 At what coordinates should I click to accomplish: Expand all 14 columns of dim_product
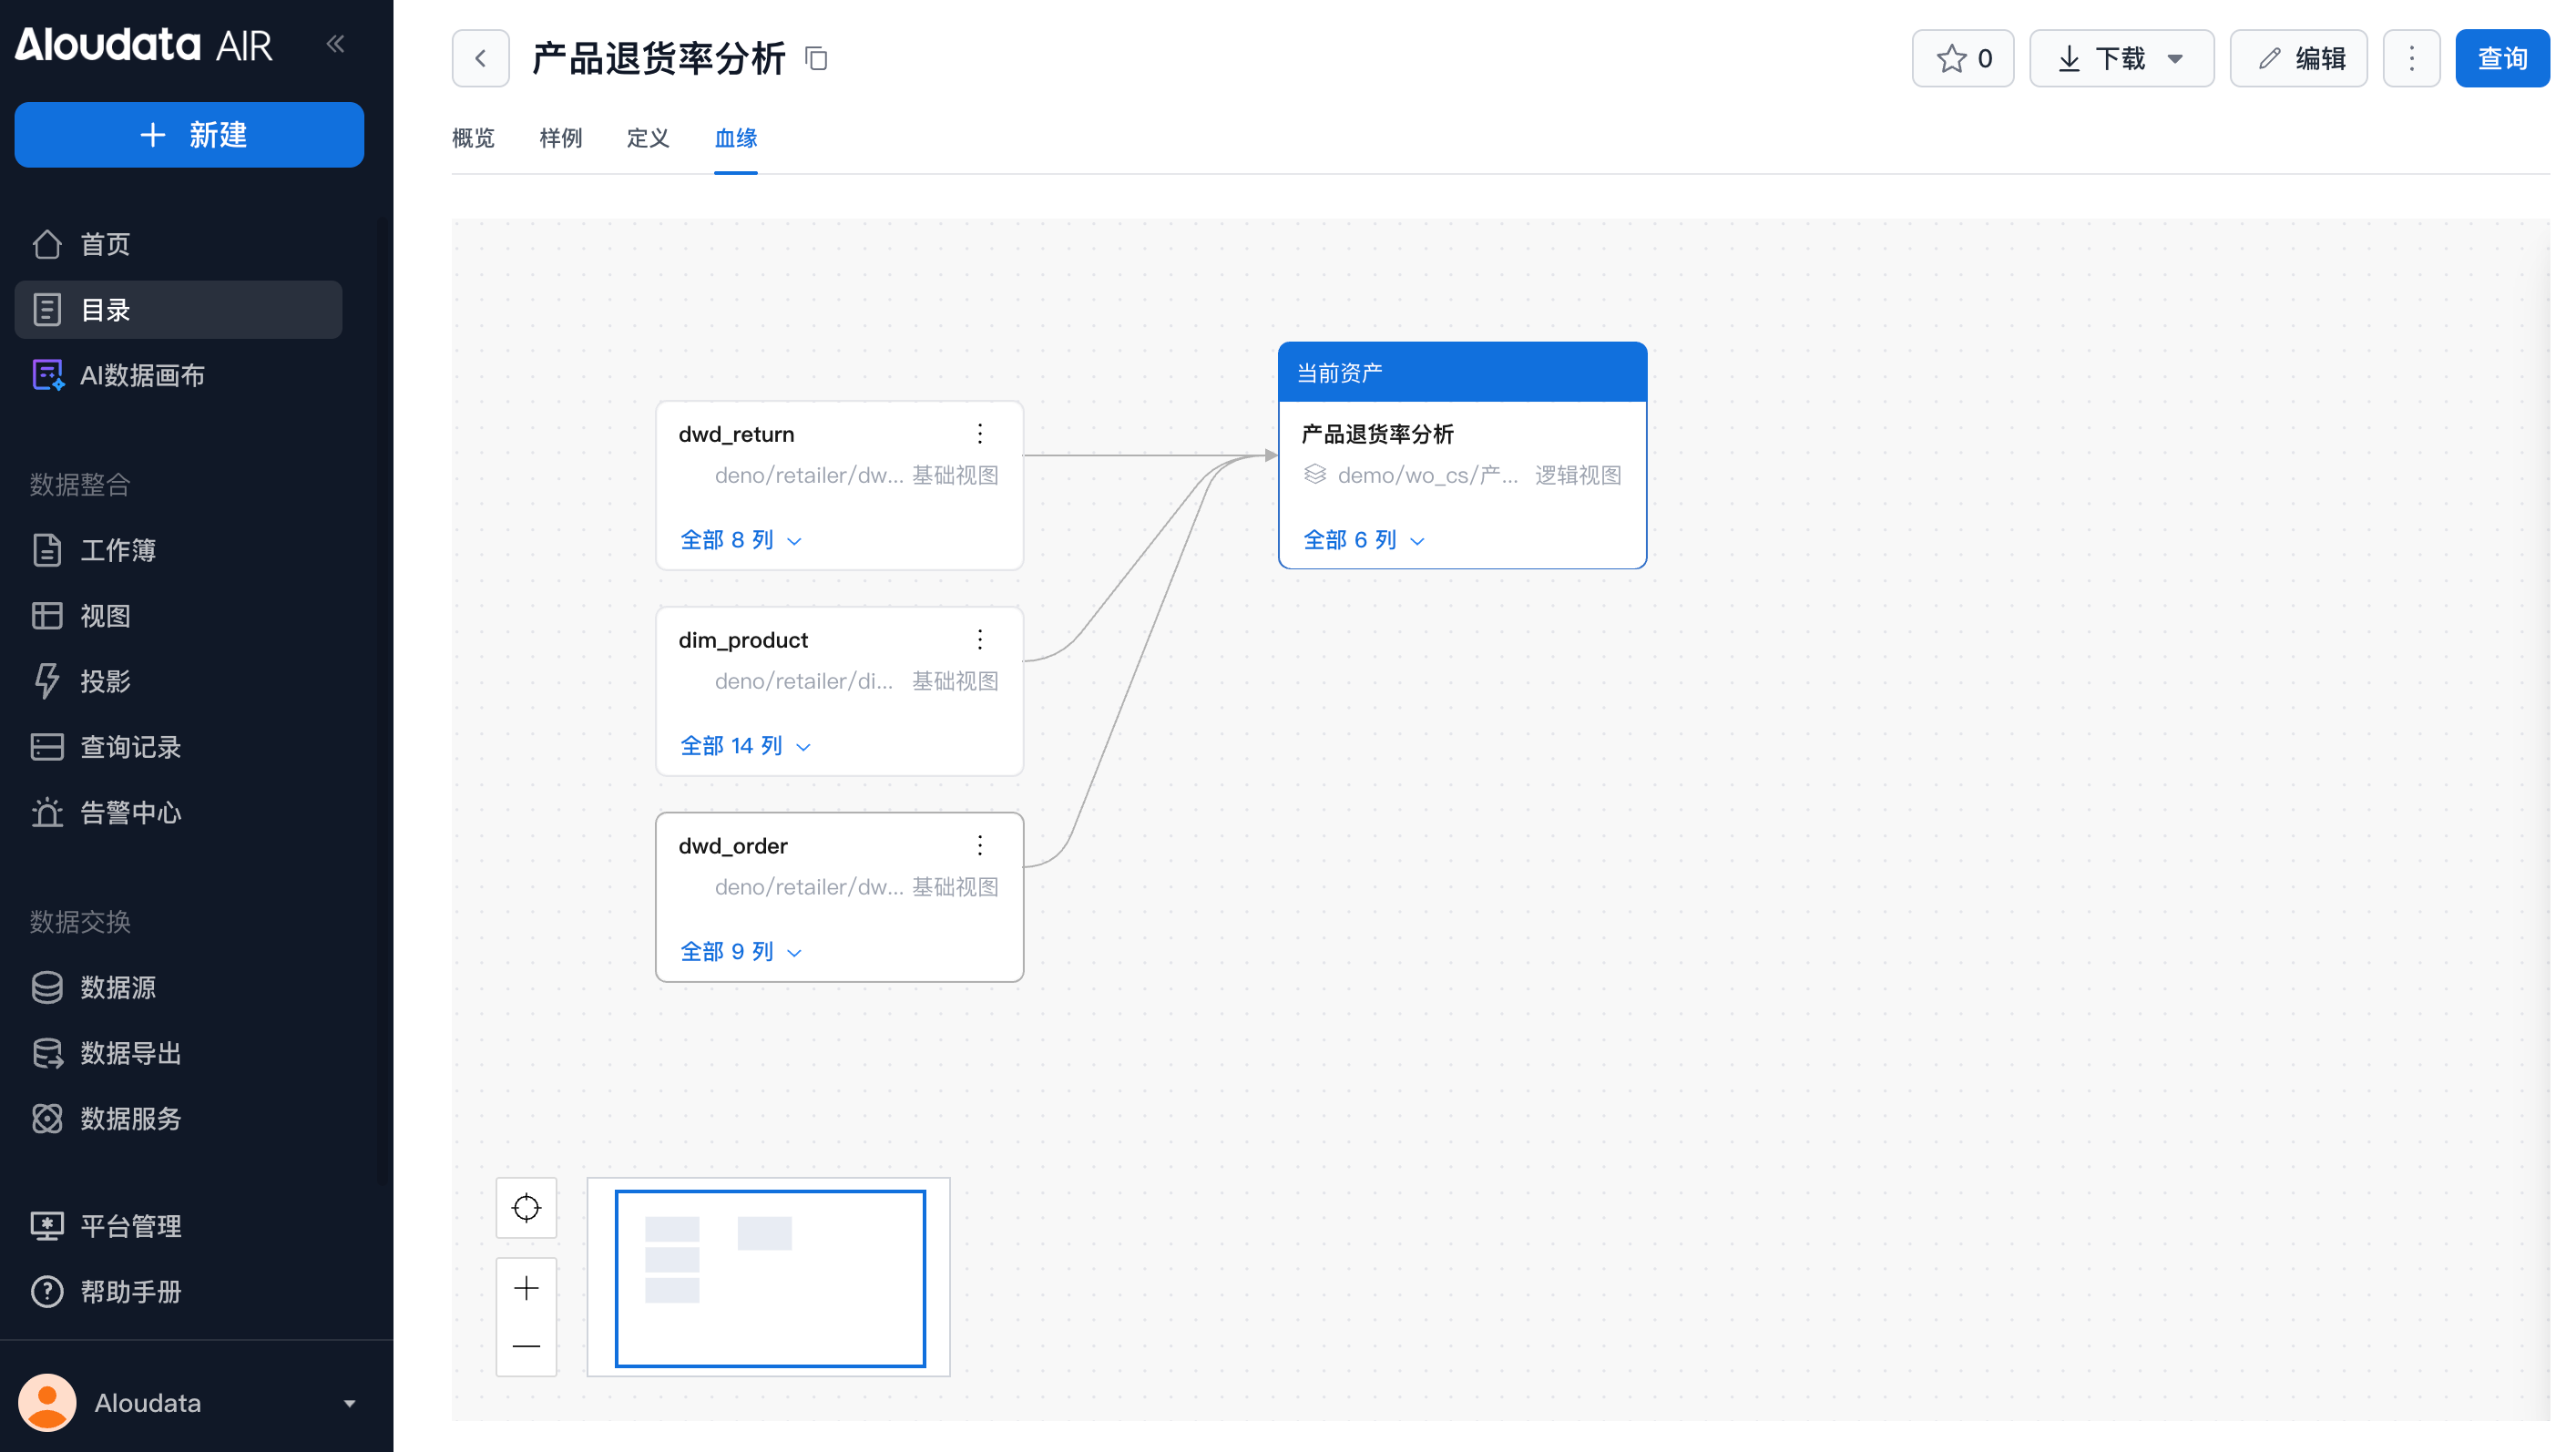(744, 746)
